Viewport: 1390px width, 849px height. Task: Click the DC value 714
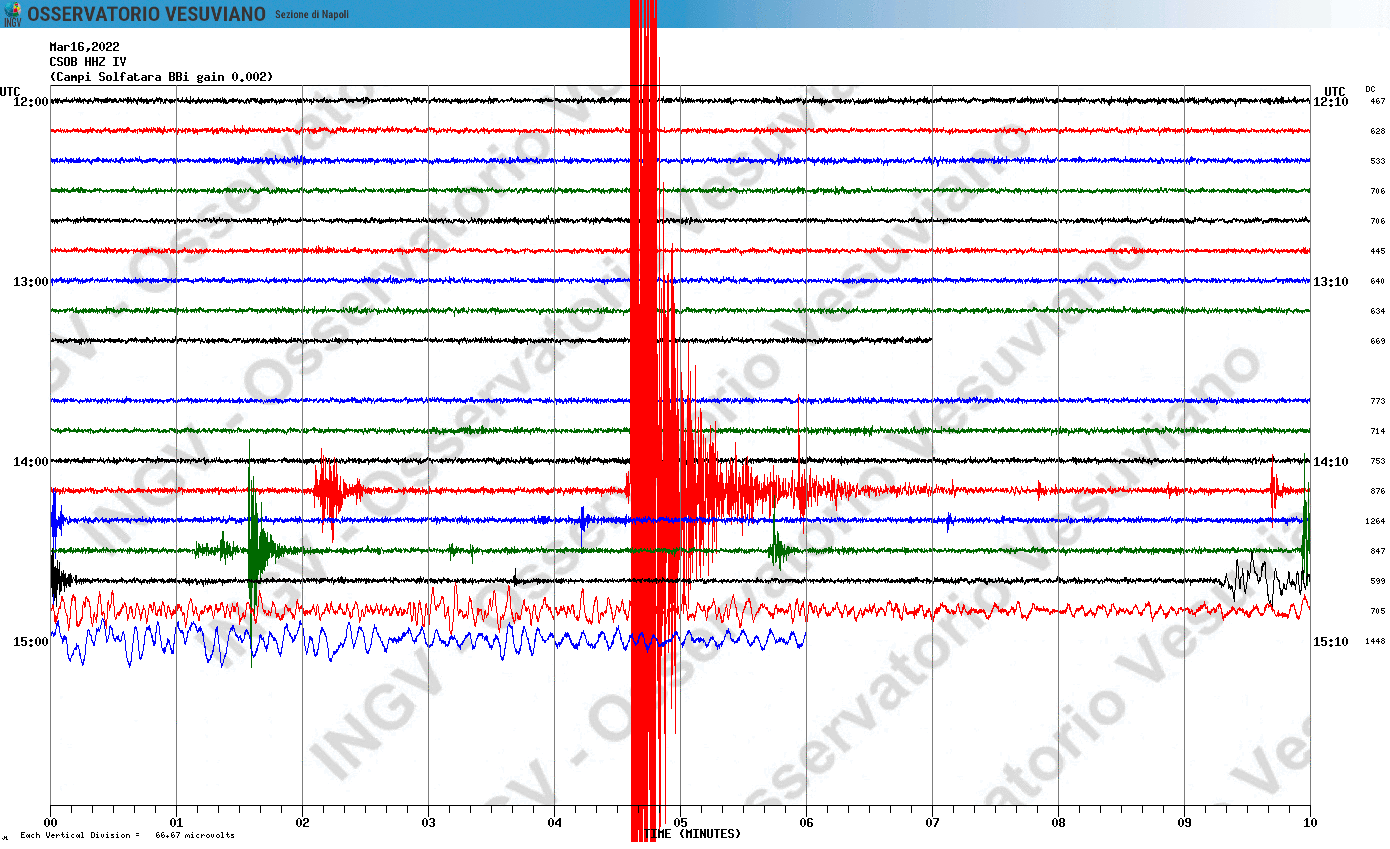point(1377,431)
